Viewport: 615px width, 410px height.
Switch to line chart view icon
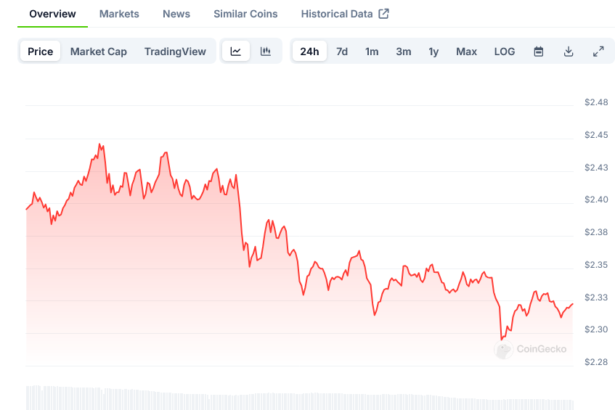235,51
